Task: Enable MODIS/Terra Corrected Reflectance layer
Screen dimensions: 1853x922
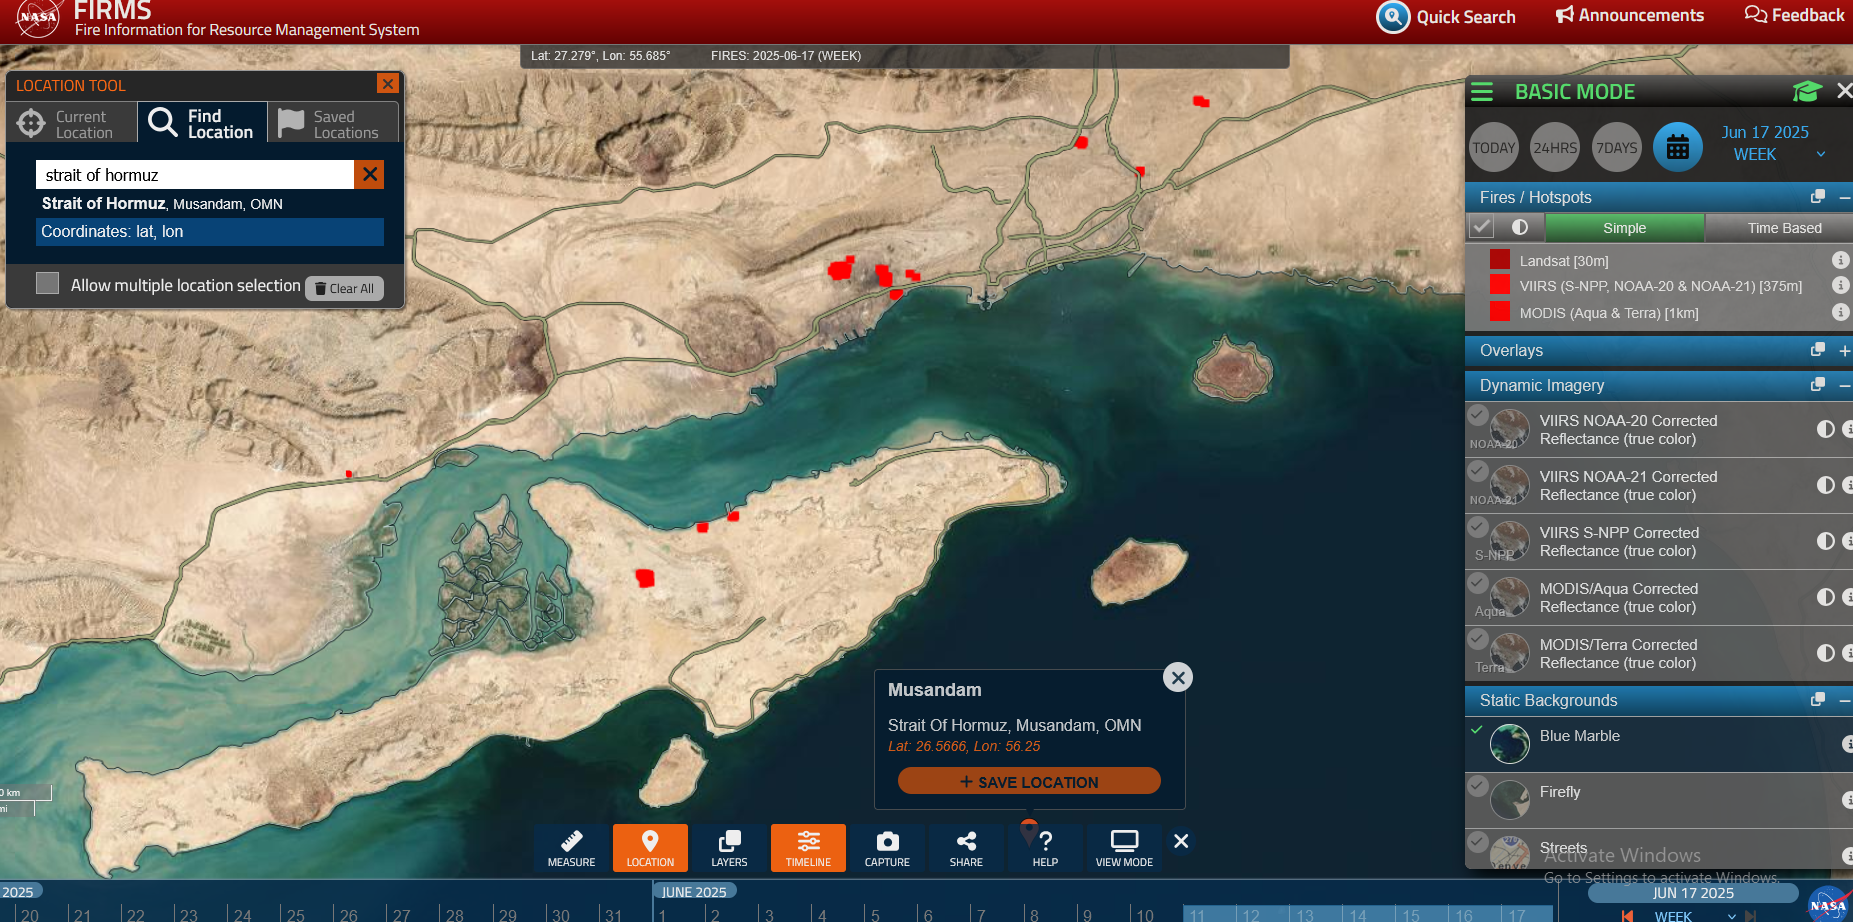Action: (1478, 638)
